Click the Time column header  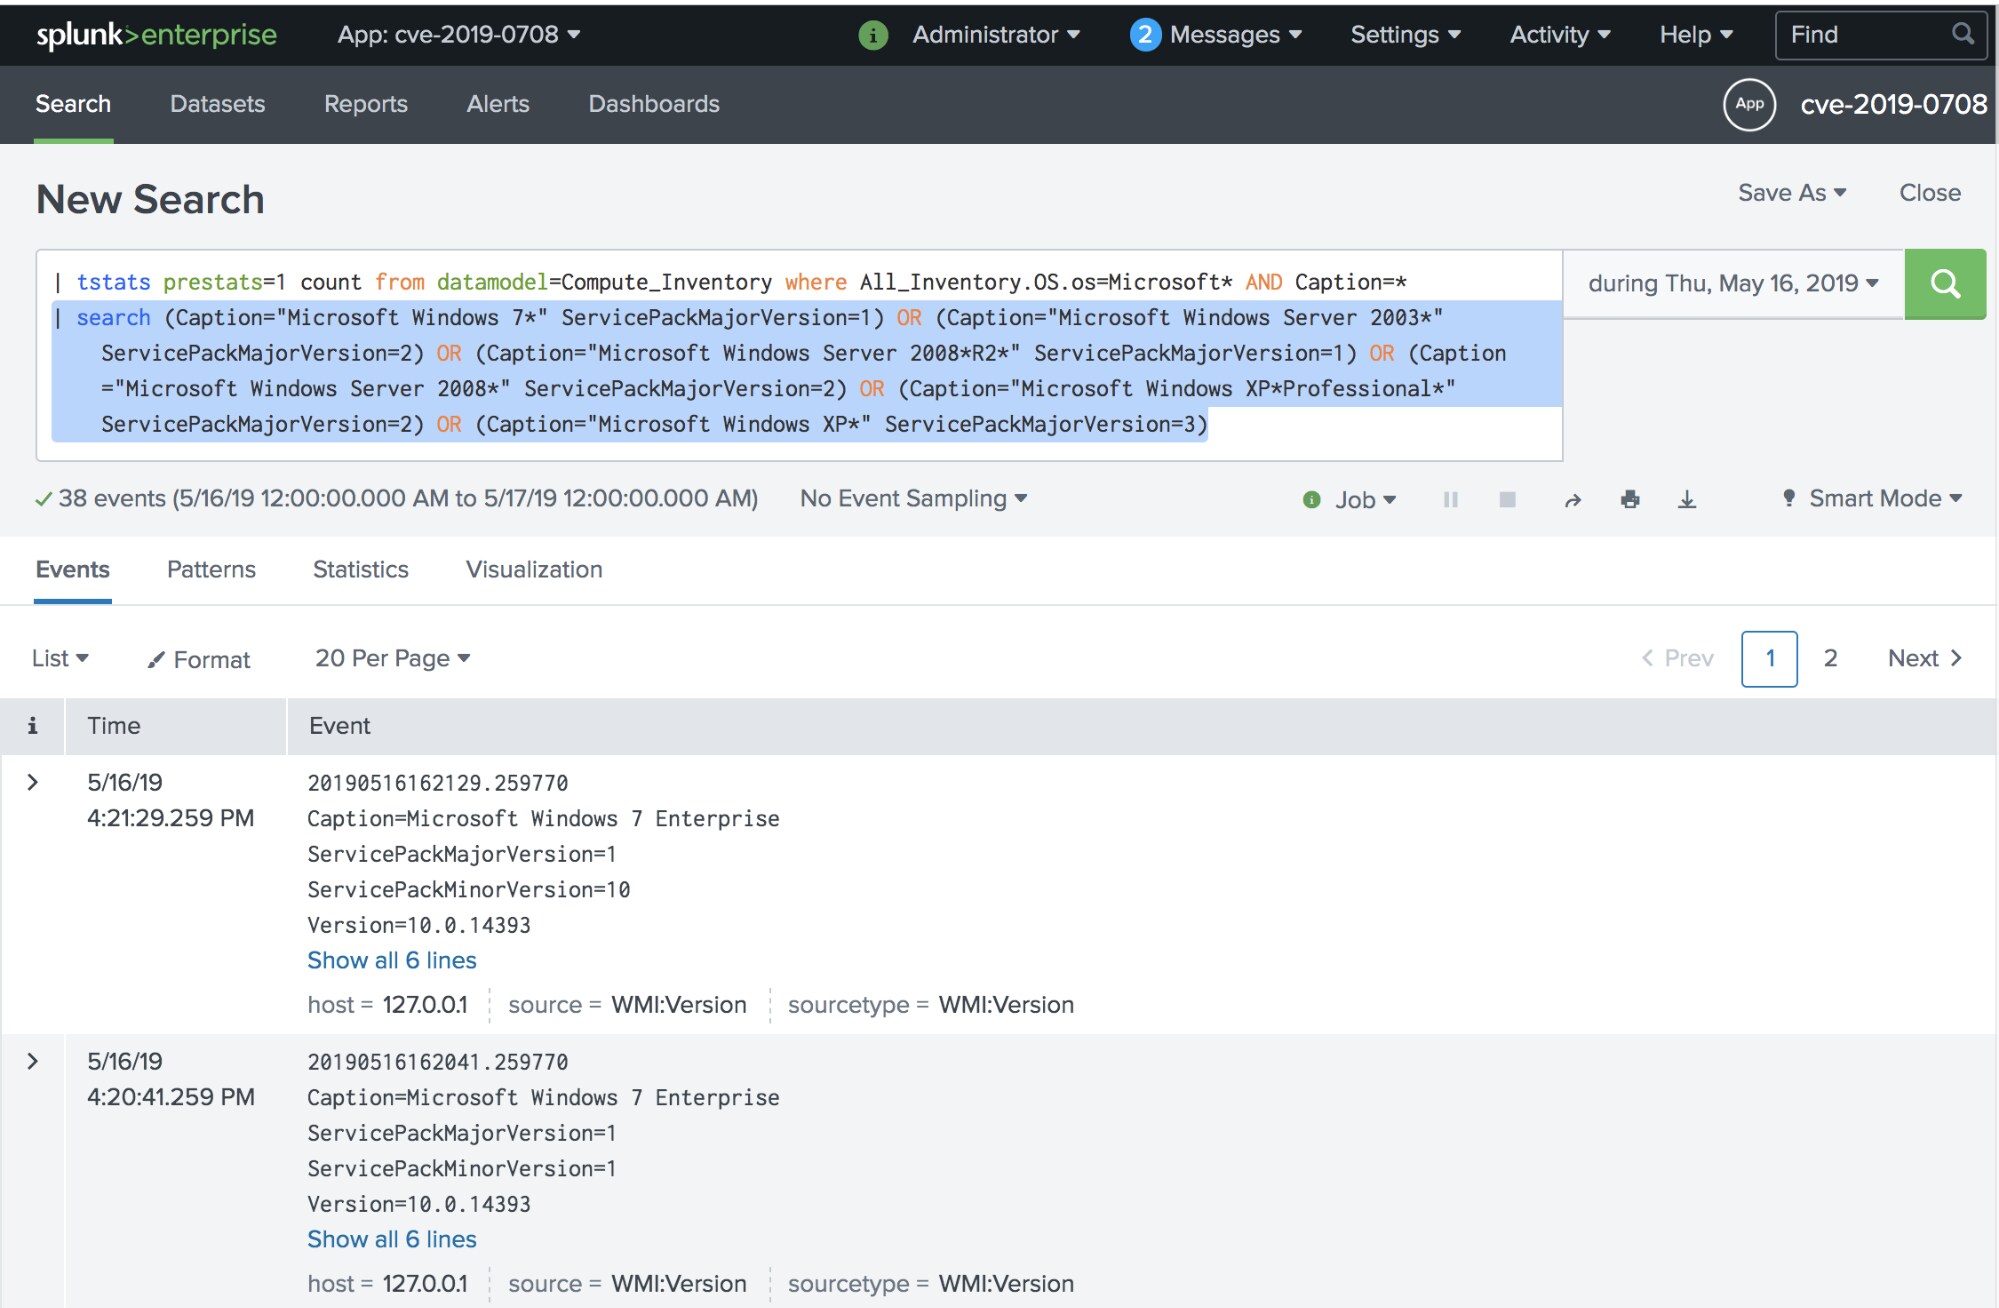113,726
